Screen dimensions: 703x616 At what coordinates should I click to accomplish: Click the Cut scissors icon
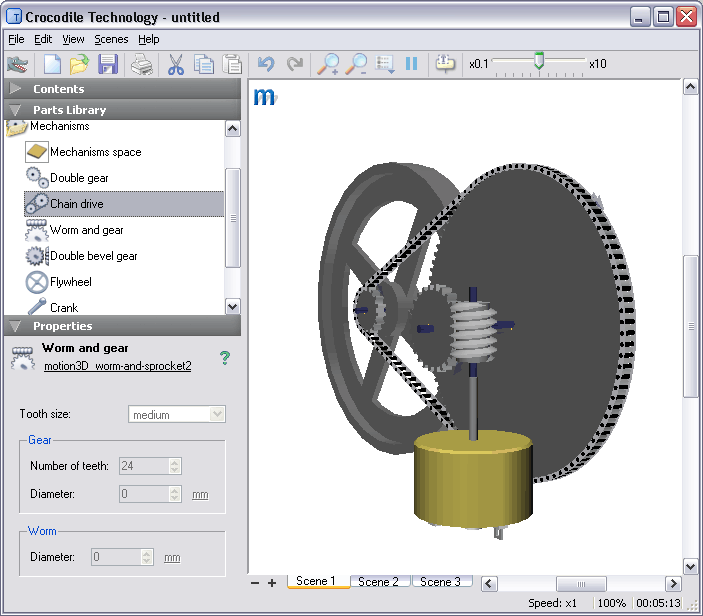(176, 64)
